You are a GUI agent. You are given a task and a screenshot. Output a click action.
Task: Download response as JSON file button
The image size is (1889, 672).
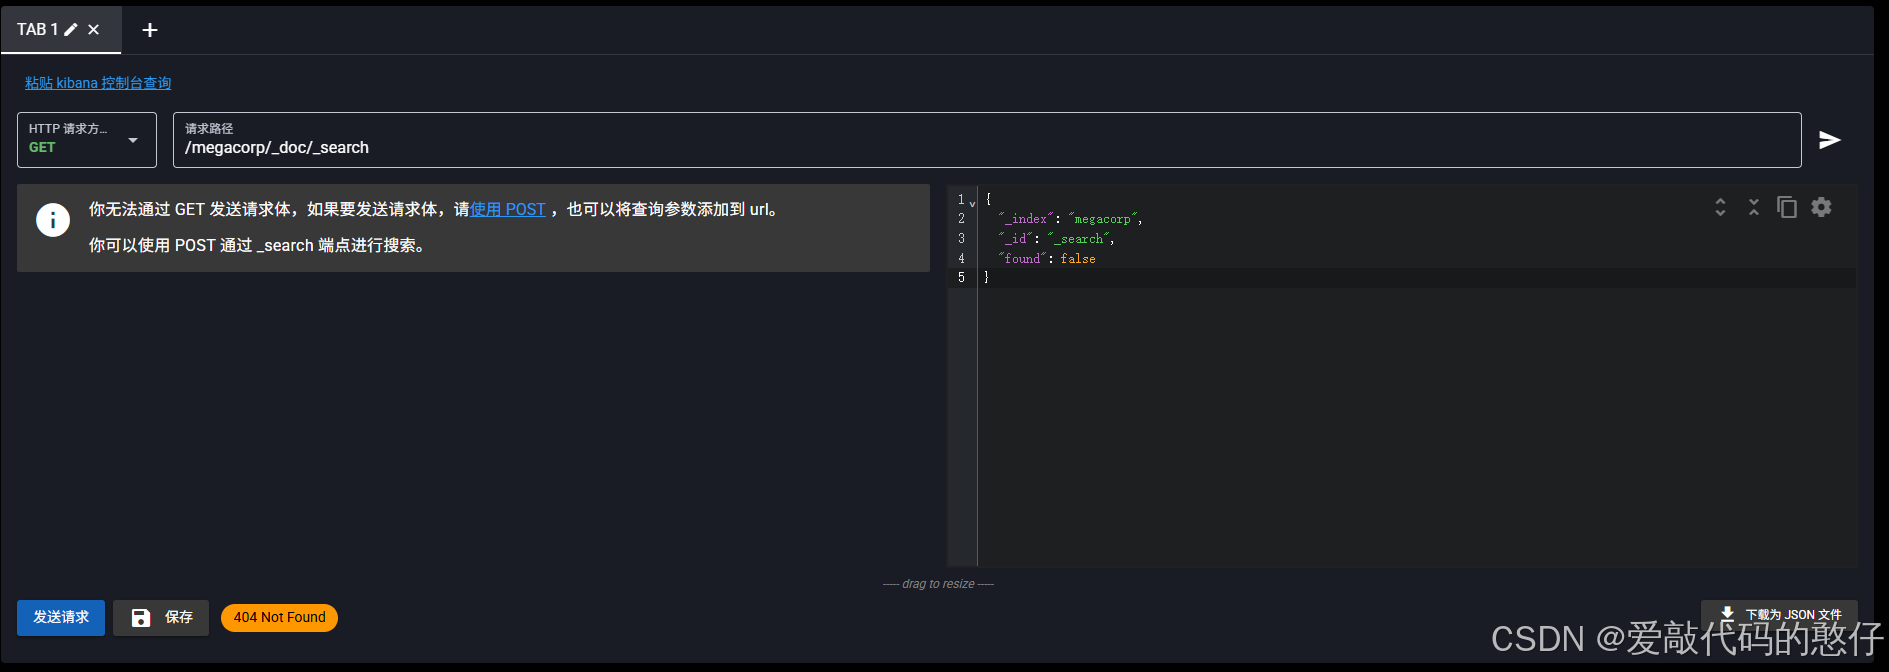1779,614
